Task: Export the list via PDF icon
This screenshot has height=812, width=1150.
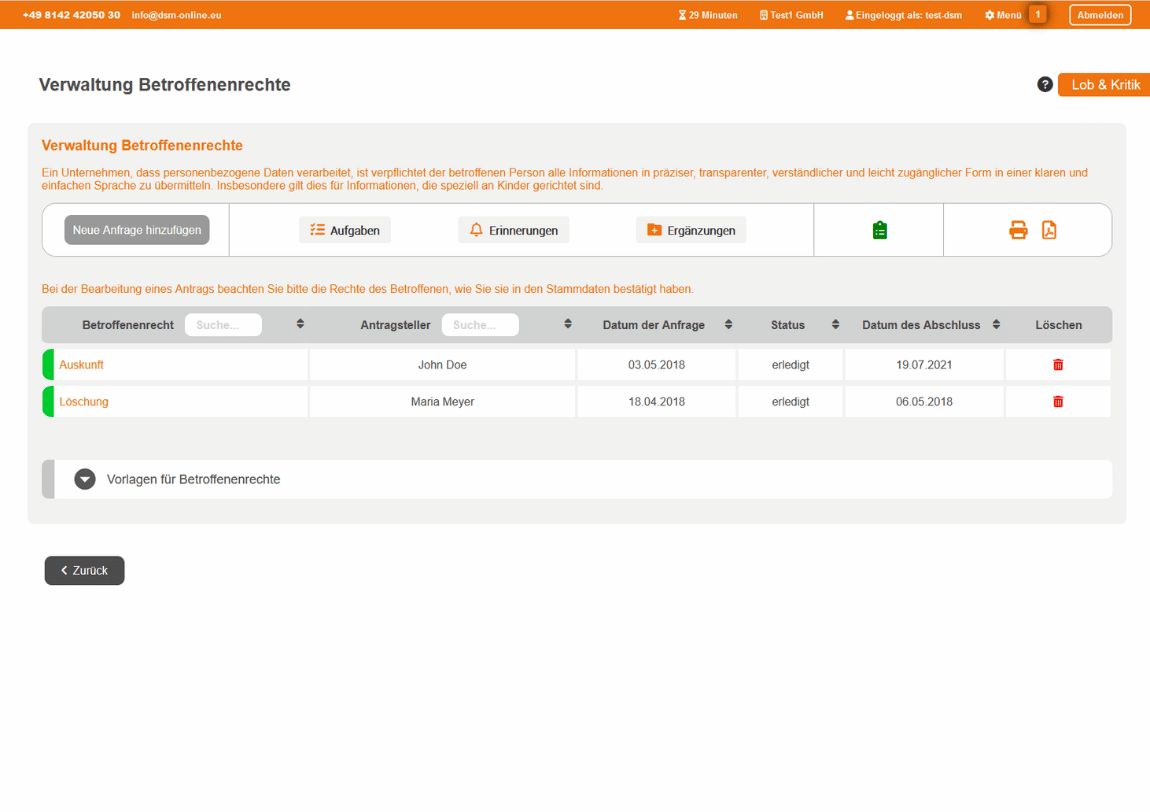Action: (1049, 230)
